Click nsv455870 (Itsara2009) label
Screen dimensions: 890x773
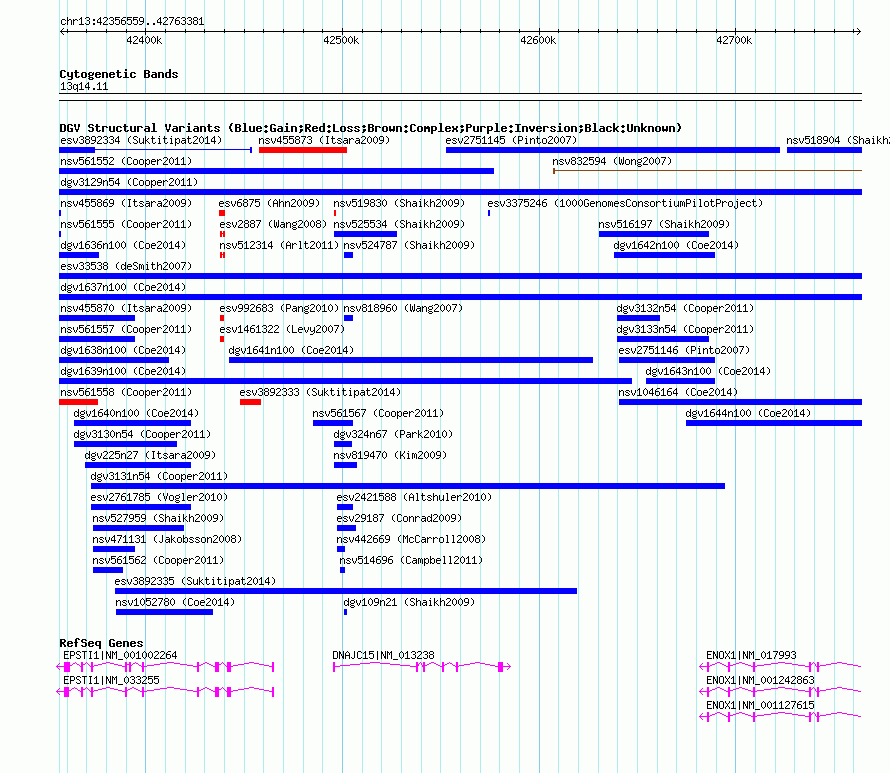tap(126, 308)
